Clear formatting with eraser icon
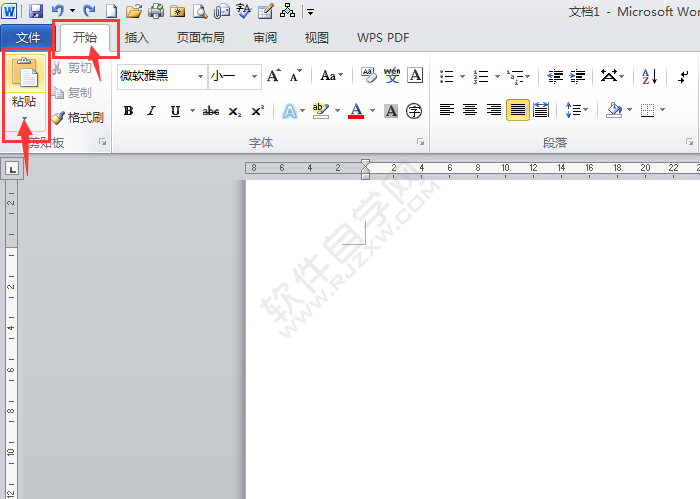 click(x=369, y=76)
